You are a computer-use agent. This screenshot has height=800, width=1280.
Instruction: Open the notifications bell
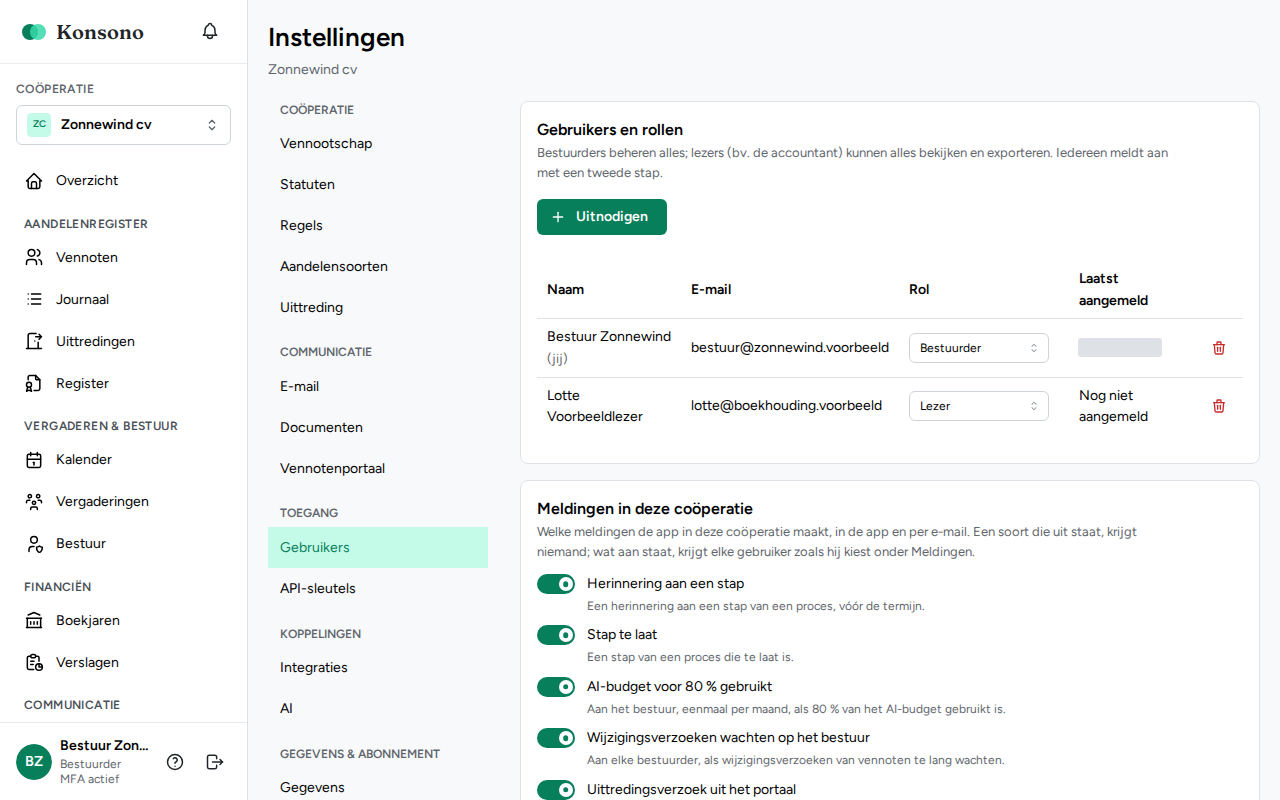pyautogui.click(x=210, y=31)
